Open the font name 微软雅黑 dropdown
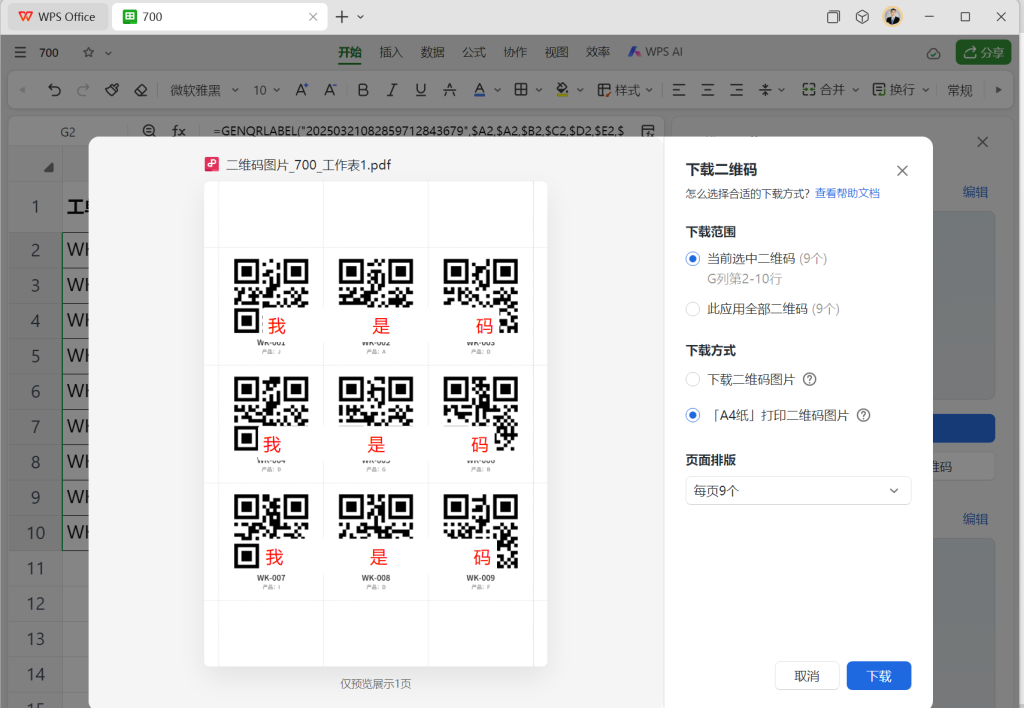The height and width of the screenshot is (708, 1024). 204,90
